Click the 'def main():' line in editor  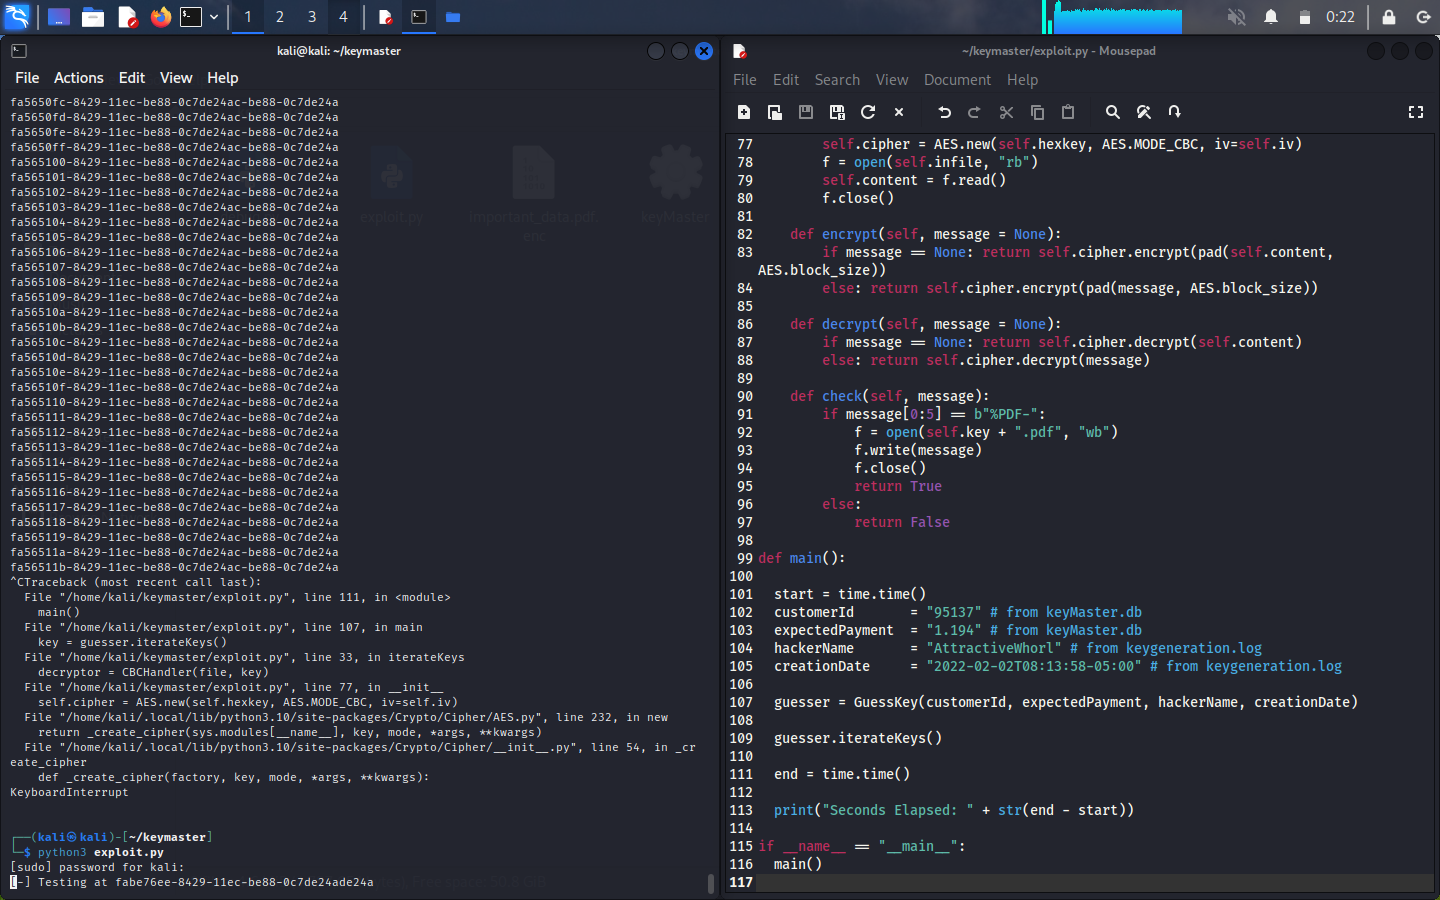[x=802, y=558]
